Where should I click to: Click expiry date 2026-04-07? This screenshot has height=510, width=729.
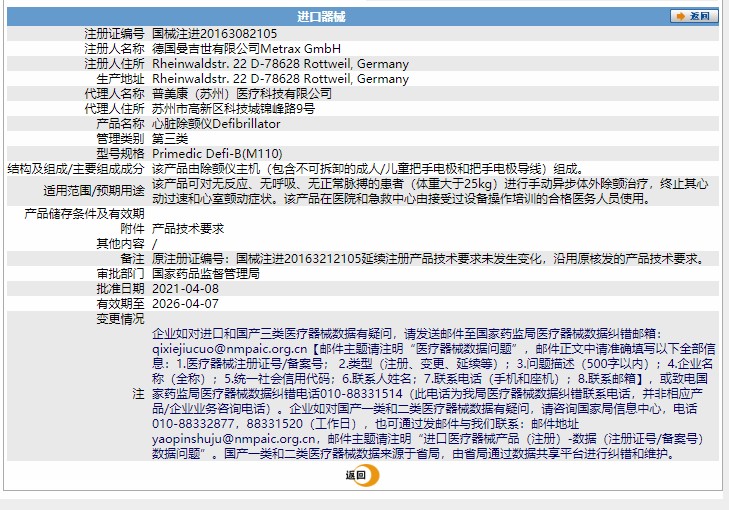[x=185, y=304]
